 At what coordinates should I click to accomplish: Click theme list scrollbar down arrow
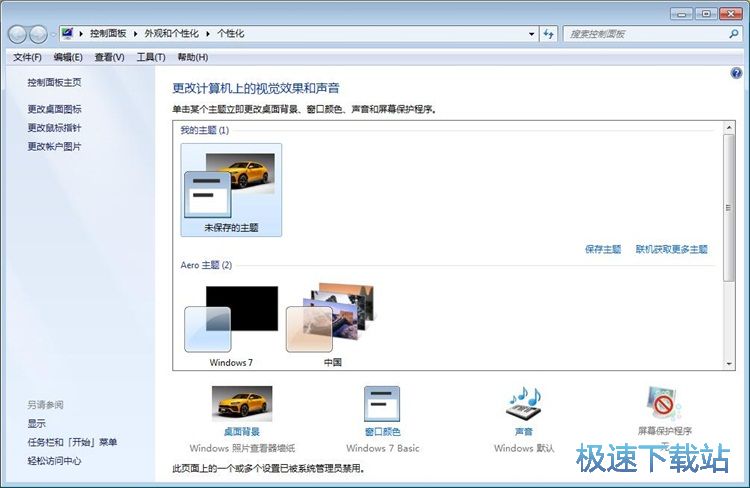pyautogui.click(x=728, y=364)
